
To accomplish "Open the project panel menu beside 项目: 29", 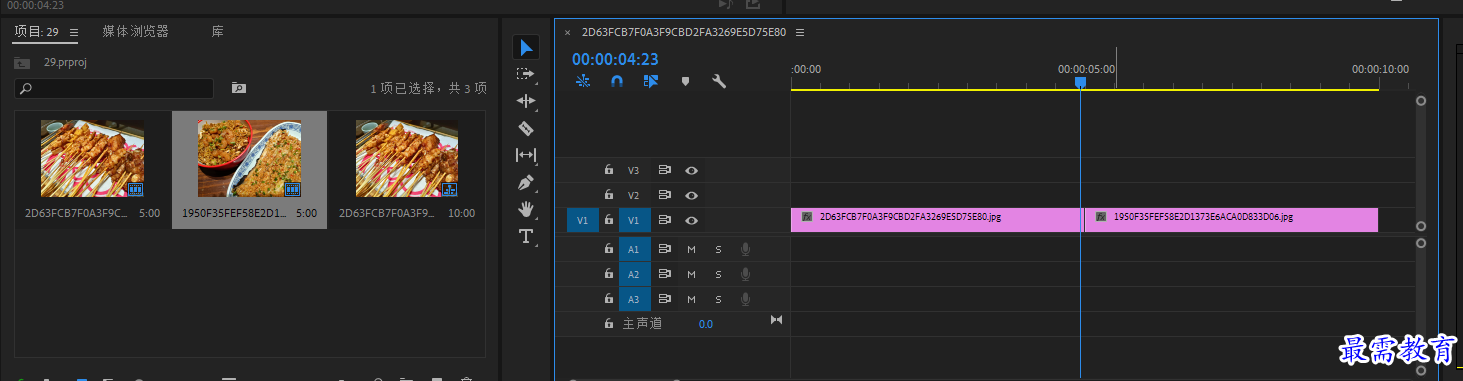I will click(73, 32).
